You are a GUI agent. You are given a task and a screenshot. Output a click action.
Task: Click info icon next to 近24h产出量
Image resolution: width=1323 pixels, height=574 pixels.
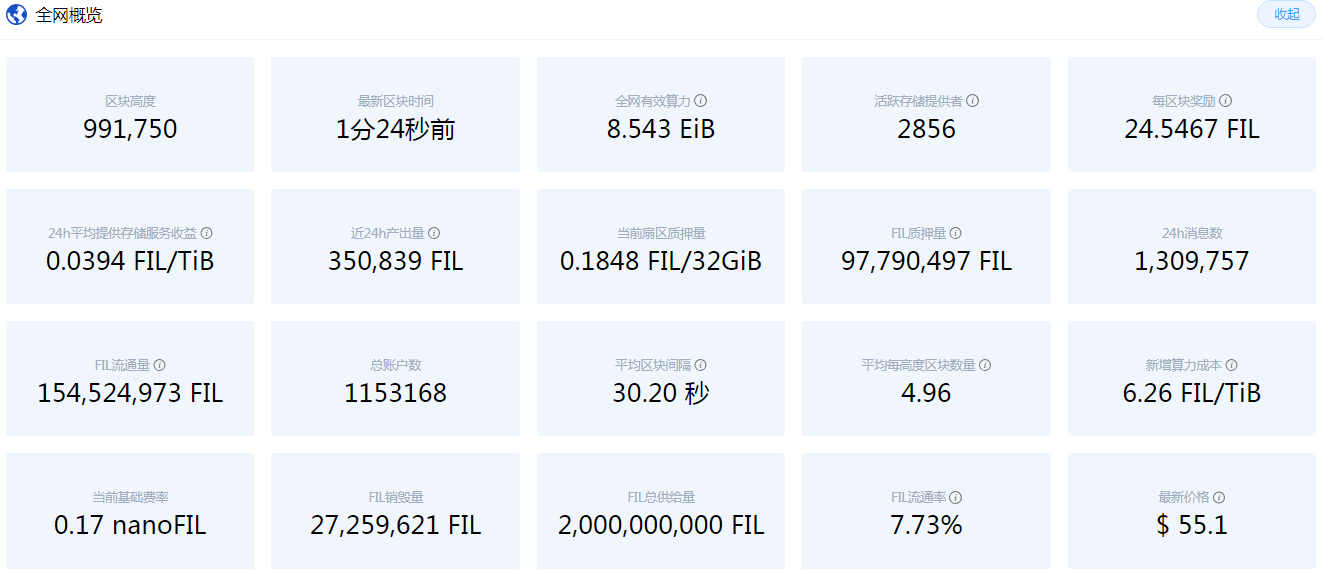(x=434, y=233)
